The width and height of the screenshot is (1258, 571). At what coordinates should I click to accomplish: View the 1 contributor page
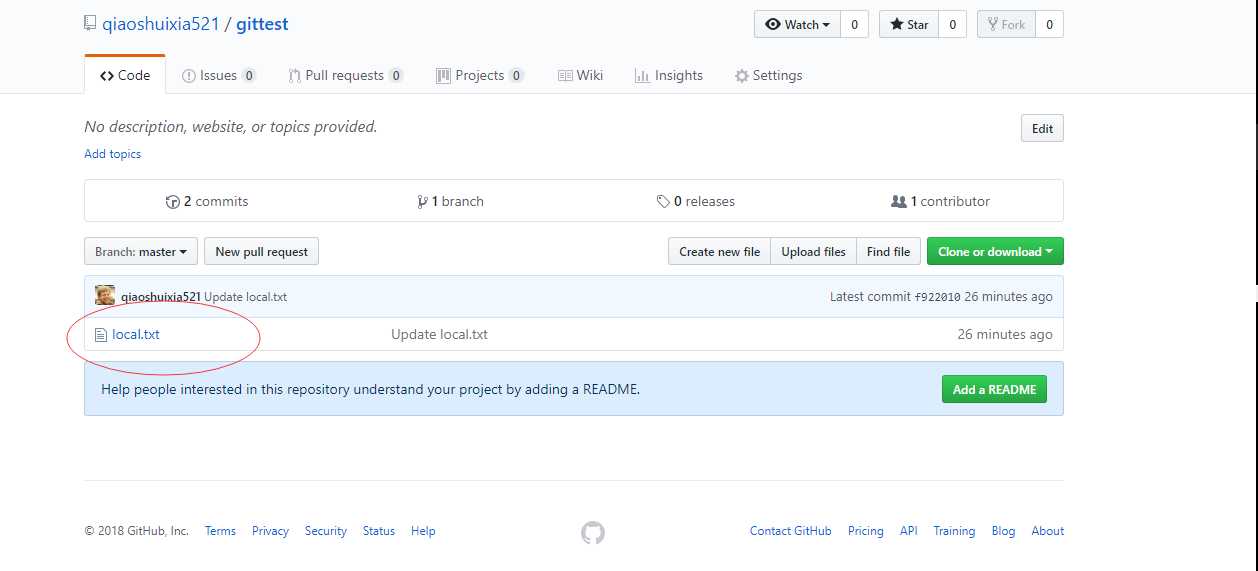pos(940,201)
